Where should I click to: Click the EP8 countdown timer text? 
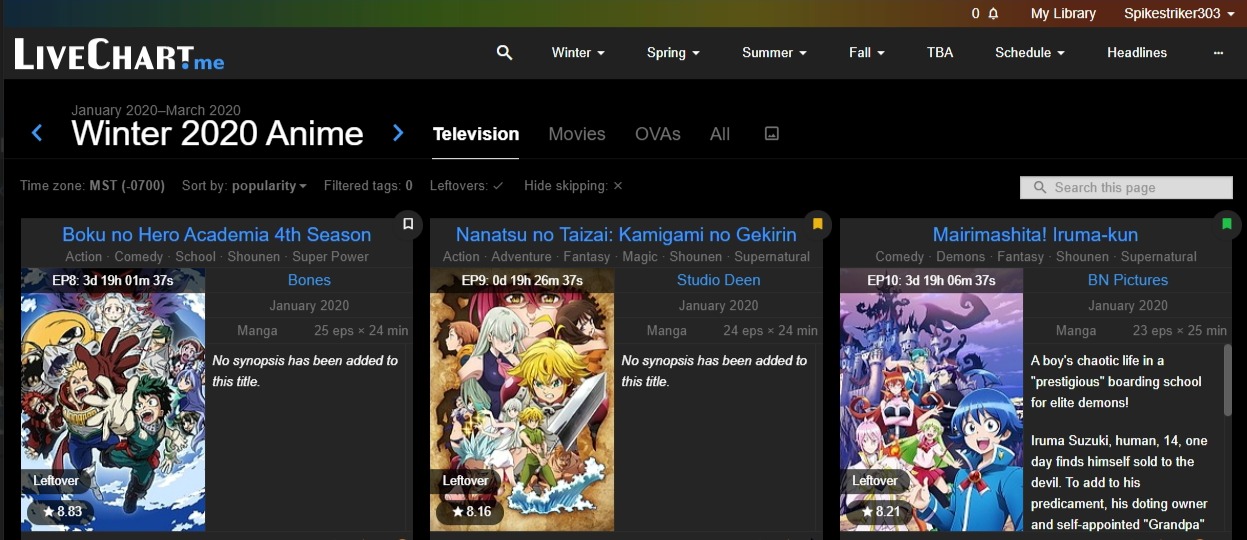[x=113, y=280]
